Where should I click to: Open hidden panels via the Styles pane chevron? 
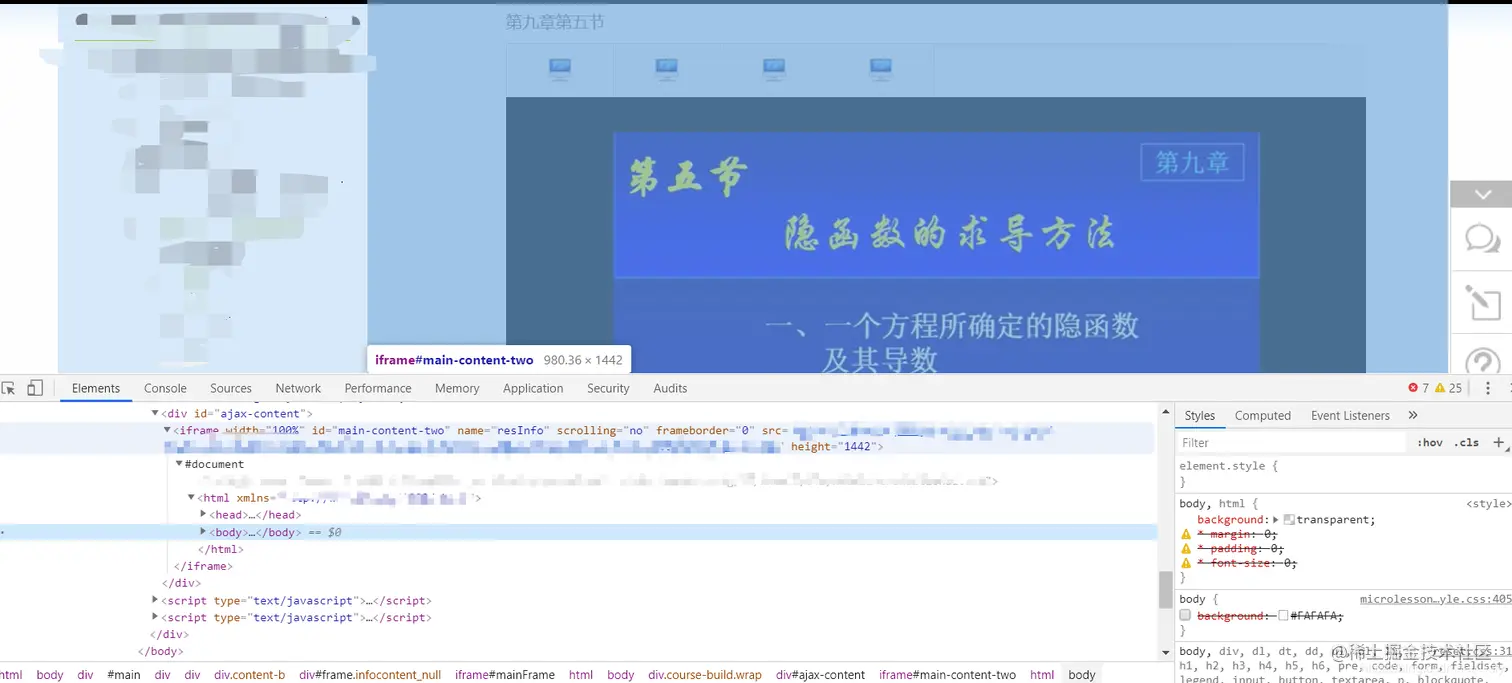tap(1412, 415)
